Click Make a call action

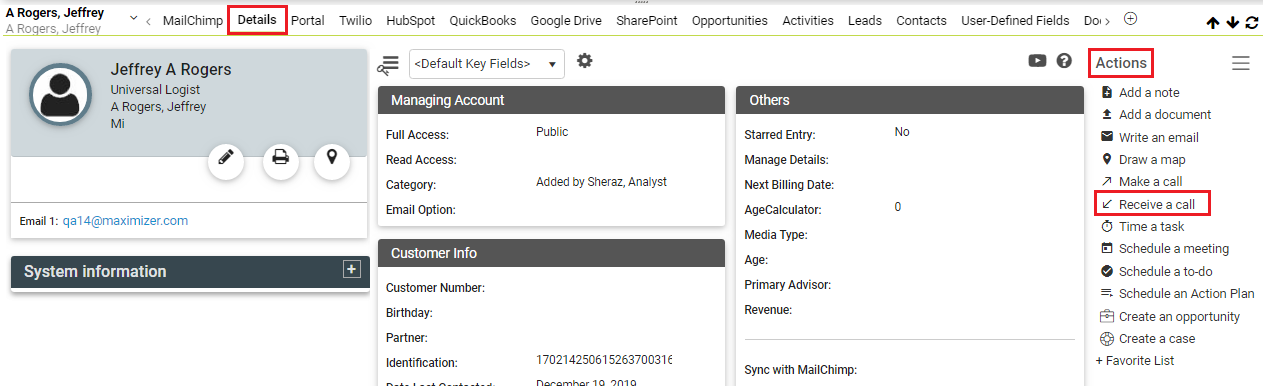[1150, 182]
